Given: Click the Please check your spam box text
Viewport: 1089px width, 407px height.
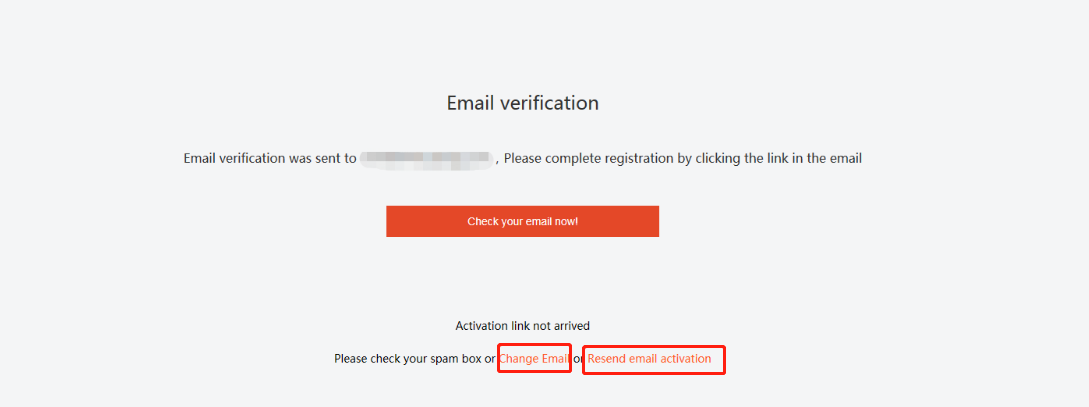Looking at the screenshot, I should pyautogui.click(x=407, y=359).
